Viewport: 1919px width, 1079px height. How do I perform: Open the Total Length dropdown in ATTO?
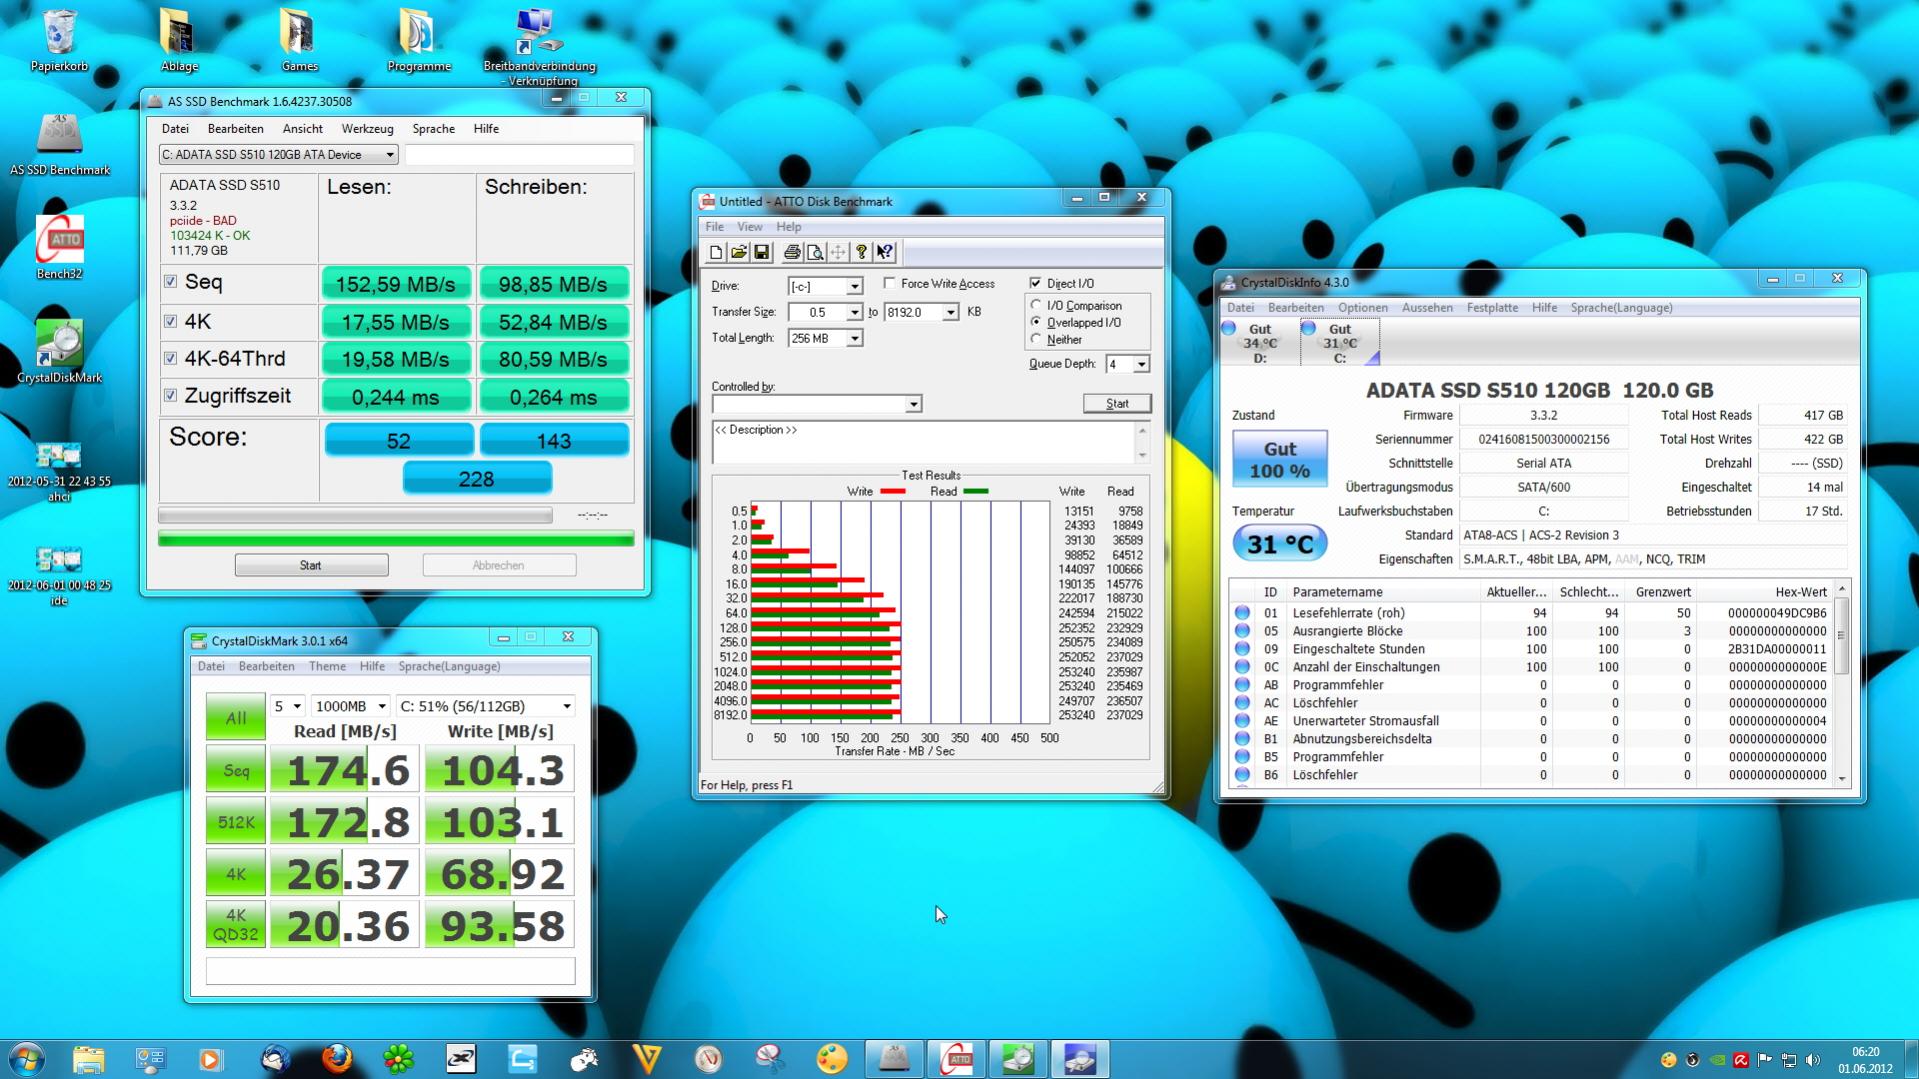pyautogui.click(x=854, y=339)
